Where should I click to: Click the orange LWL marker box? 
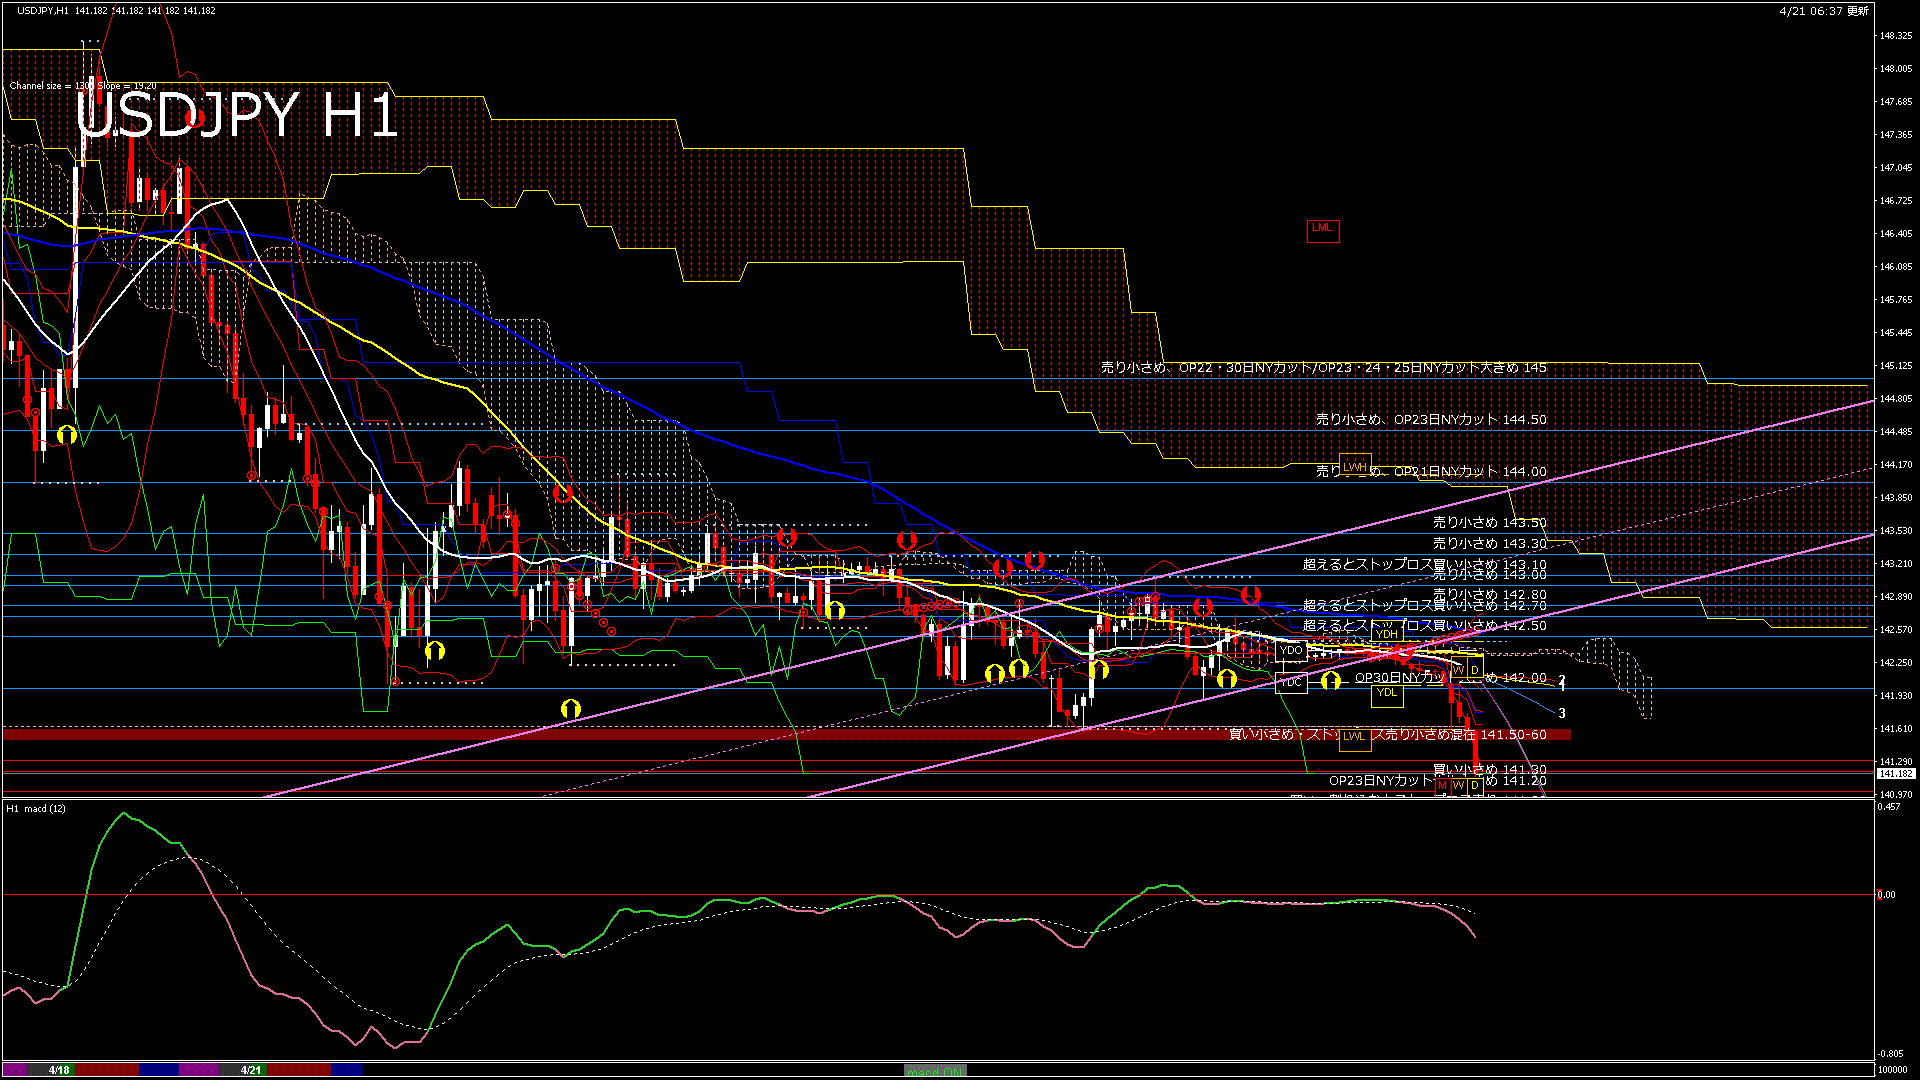[x=1355, y=740]
